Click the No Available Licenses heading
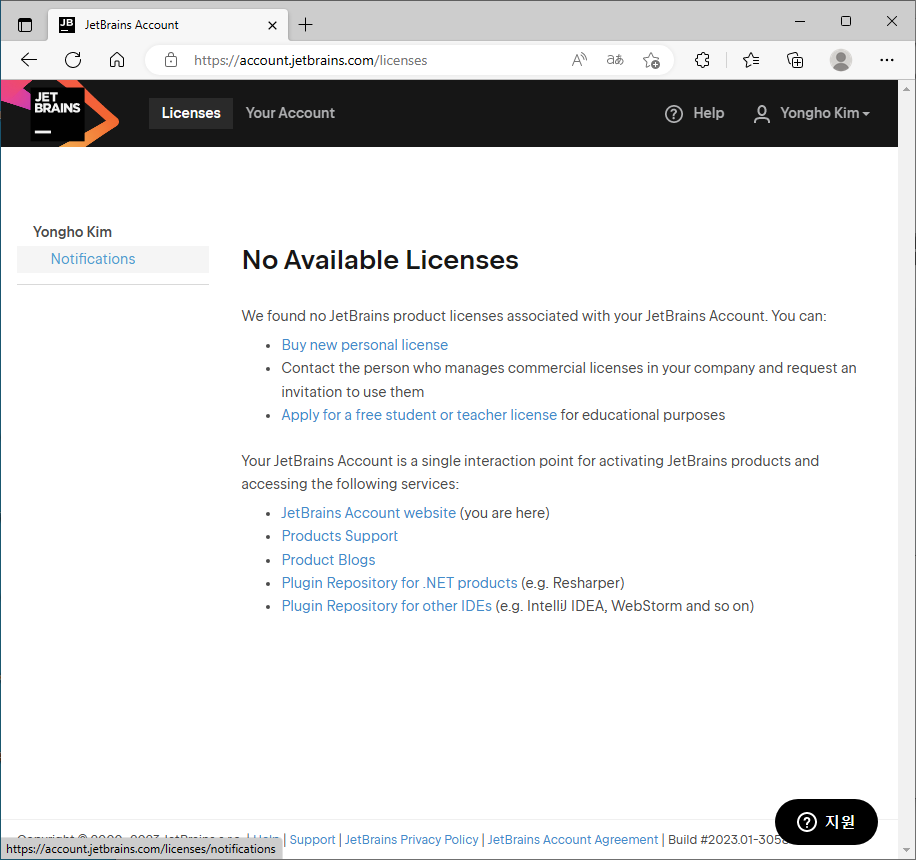Screen dimensions: 916x860 point(380,260)
